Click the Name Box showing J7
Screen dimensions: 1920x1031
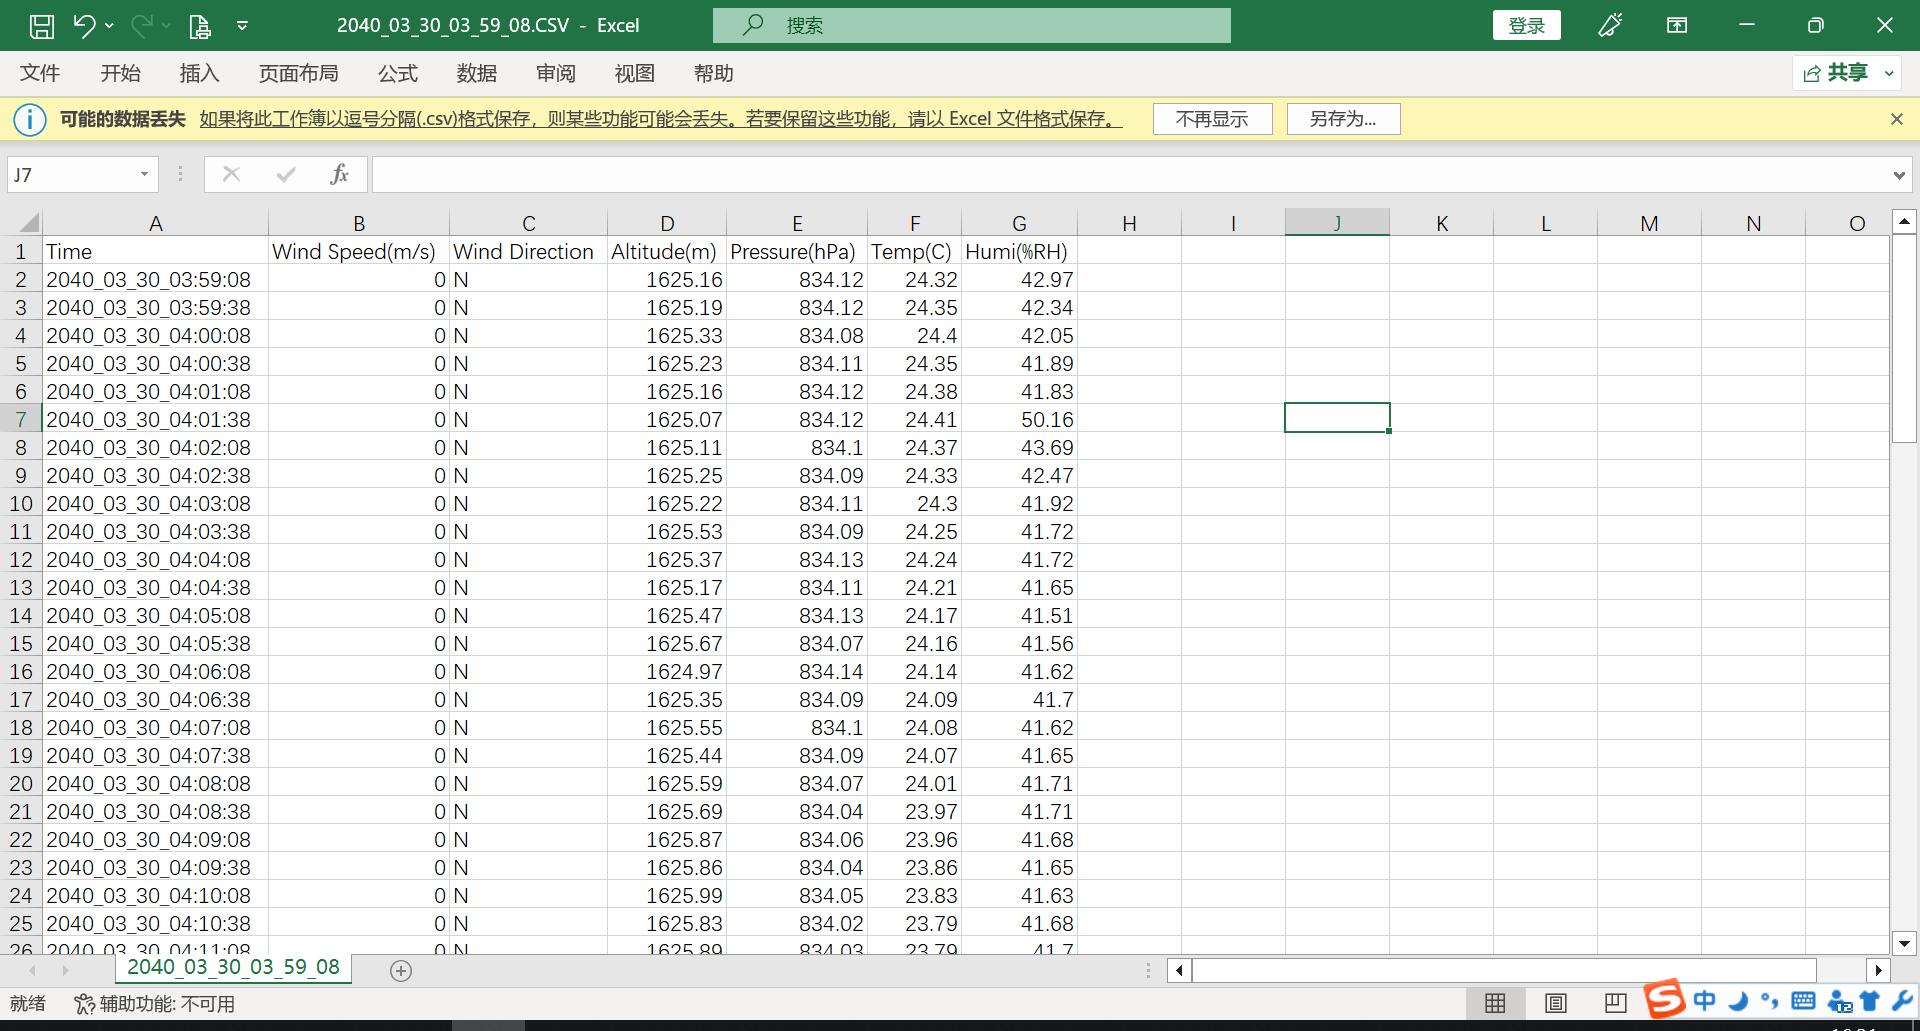(x=72, y=175)
